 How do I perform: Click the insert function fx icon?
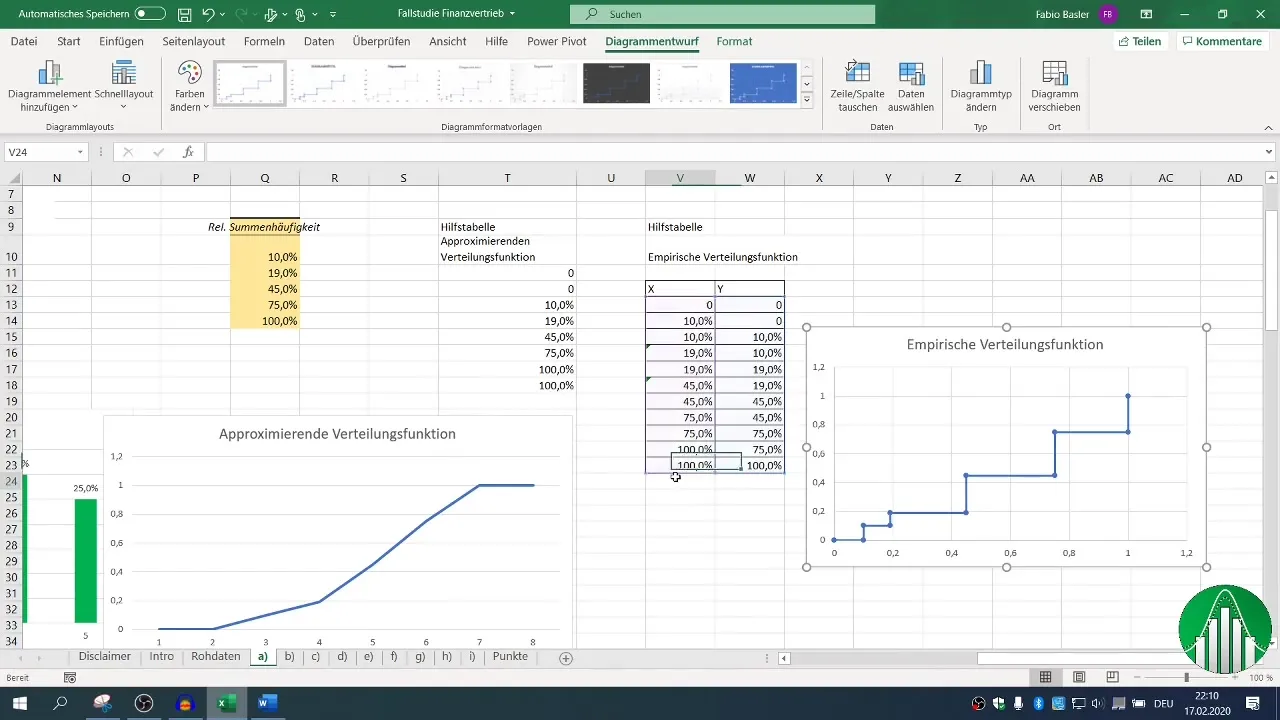187,152
